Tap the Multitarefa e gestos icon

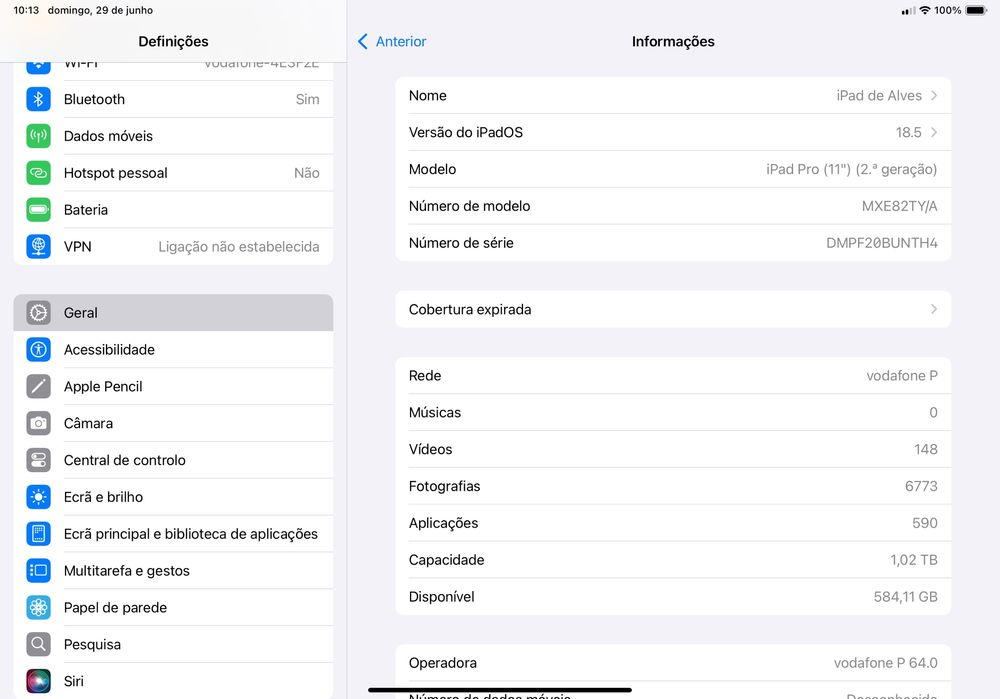coord(38,571)
